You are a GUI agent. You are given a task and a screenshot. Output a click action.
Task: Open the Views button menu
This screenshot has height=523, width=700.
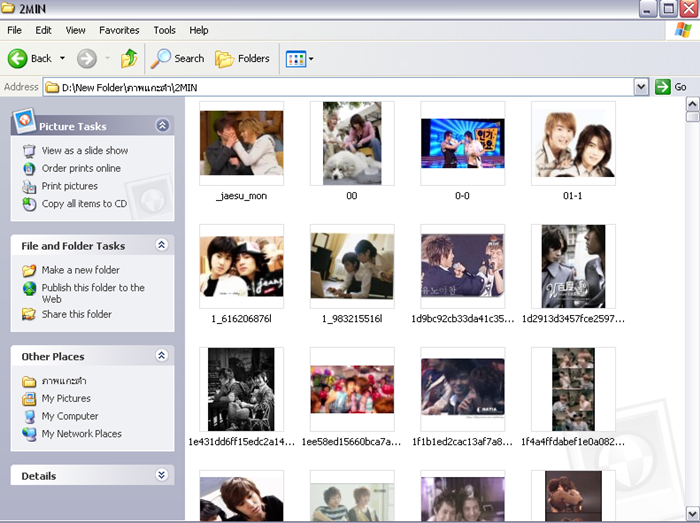click(x=300, y=58)
